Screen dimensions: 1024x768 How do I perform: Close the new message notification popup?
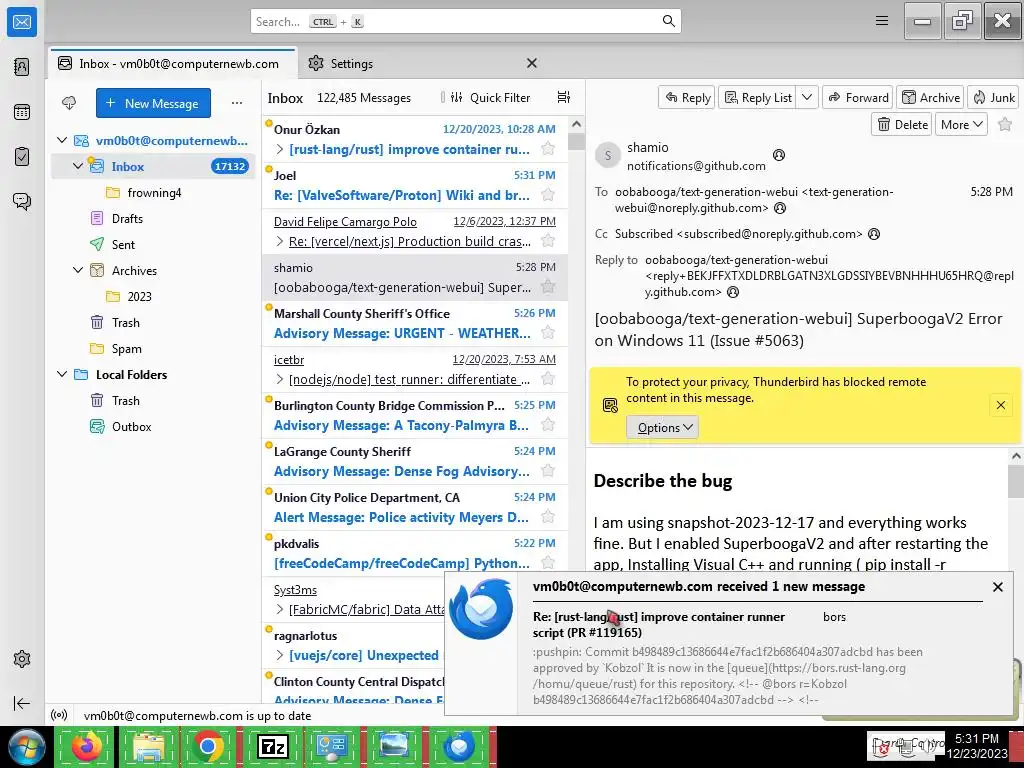[997, 586]
